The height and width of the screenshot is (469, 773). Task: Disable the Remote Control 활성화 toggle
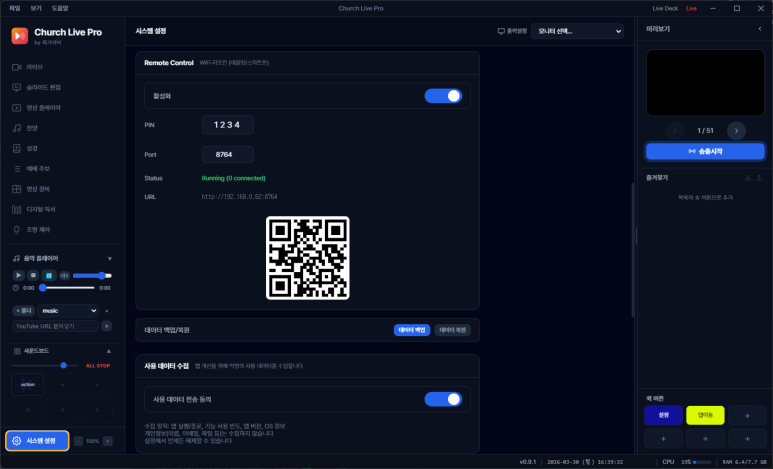click(x=443, y=96)
